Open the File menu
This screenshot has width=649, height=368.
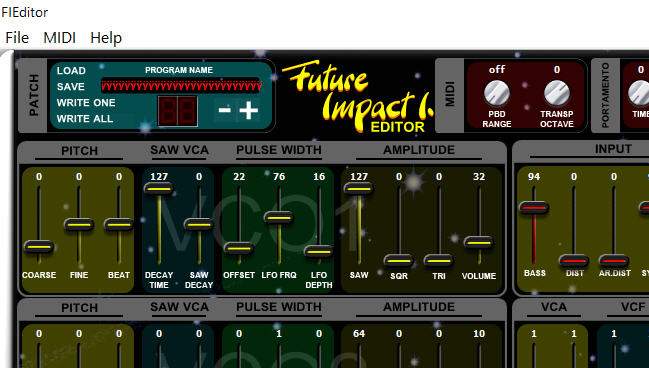click(x=17, y=38)
